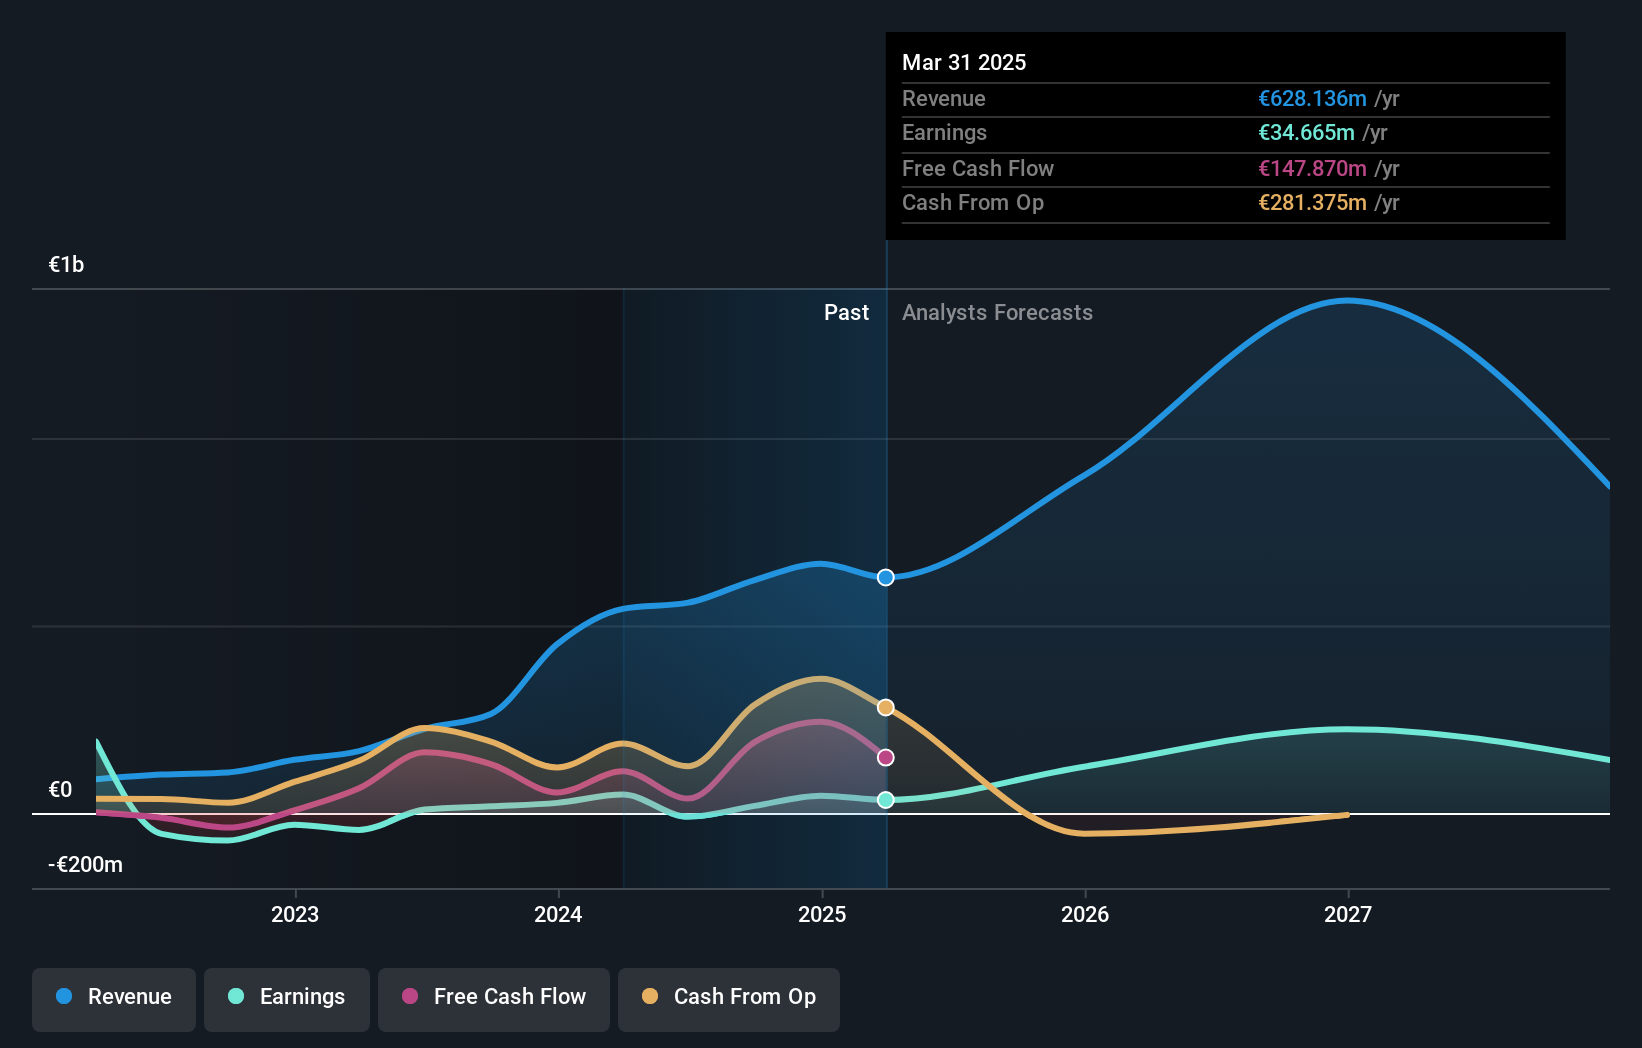Click the €628.136m Revenue value link
Screen dimensions: 1642x1048
coord(1312,99)
